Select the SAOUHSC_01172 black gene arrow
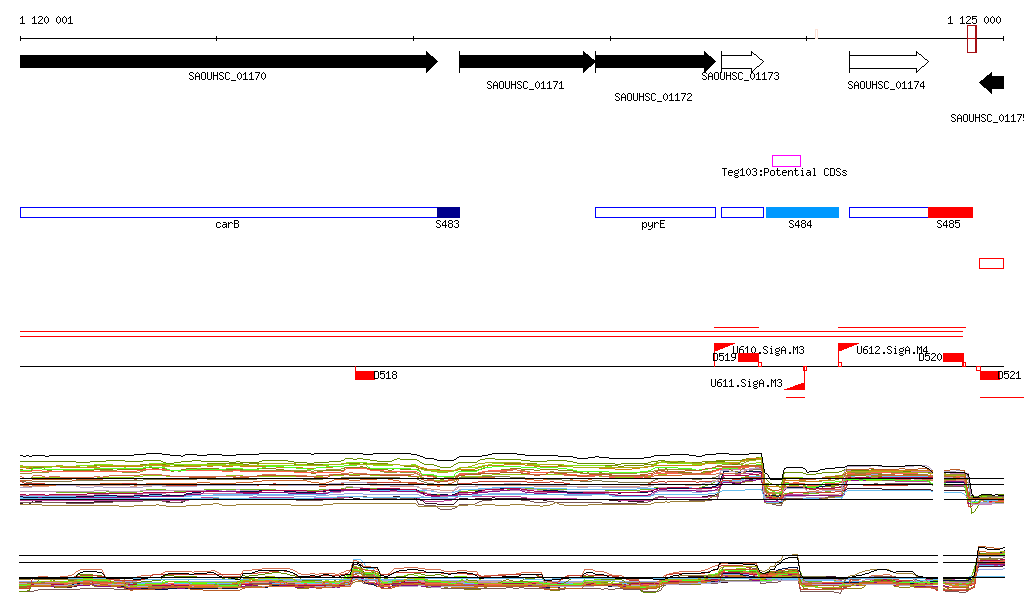This screenshot has height=611, width=1024. tap(655, 62)
